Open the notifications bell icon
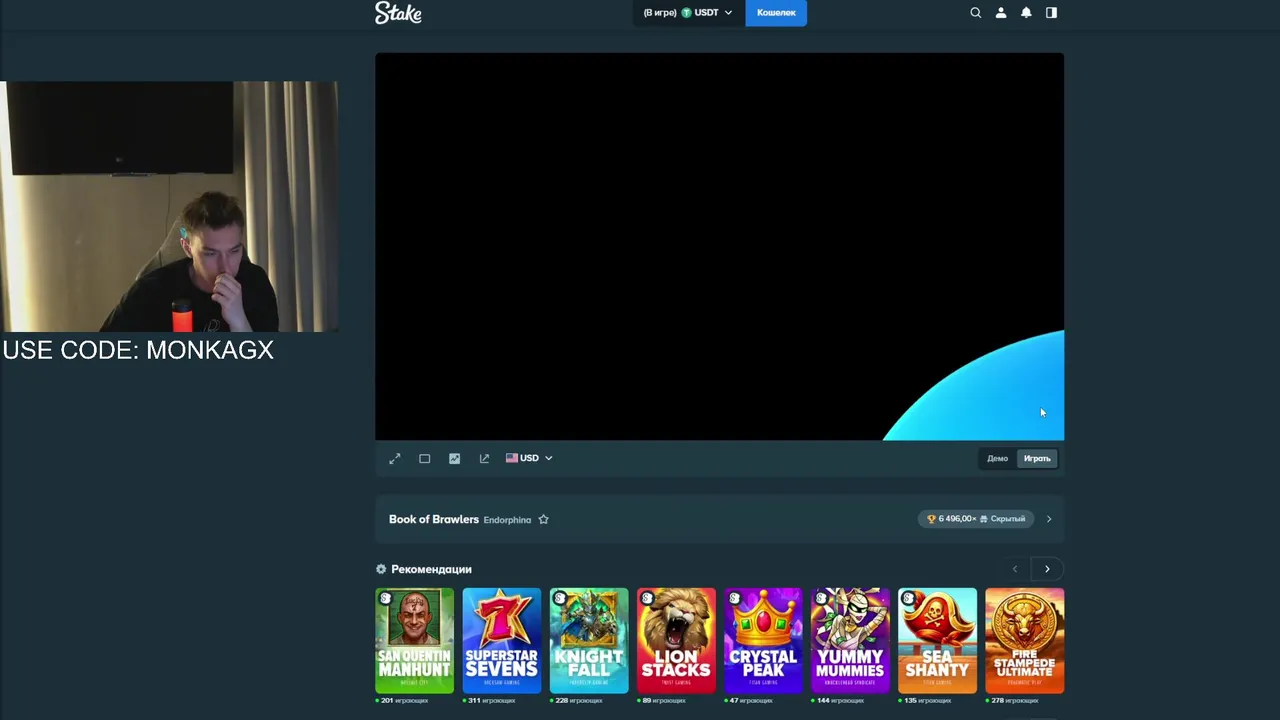Image resolution: width=1280 pixels, height=720 pixels. pyautogui.click(x=1026, y=13)
